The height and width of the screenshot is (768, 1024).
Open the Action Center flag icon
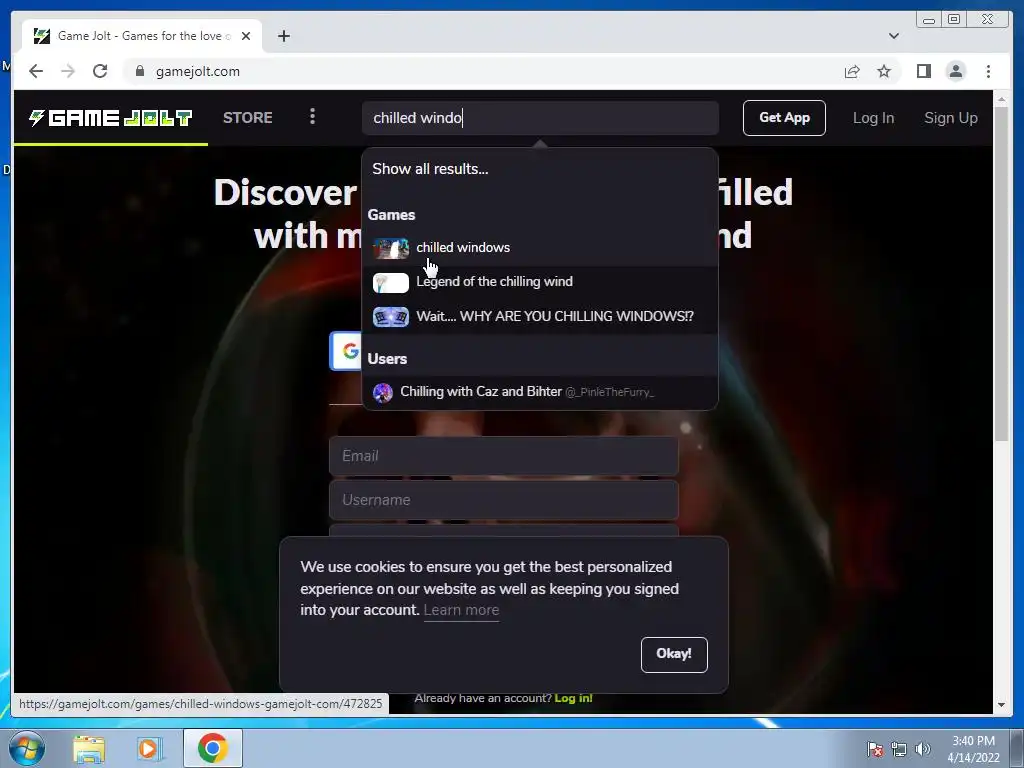click(875, 749)
